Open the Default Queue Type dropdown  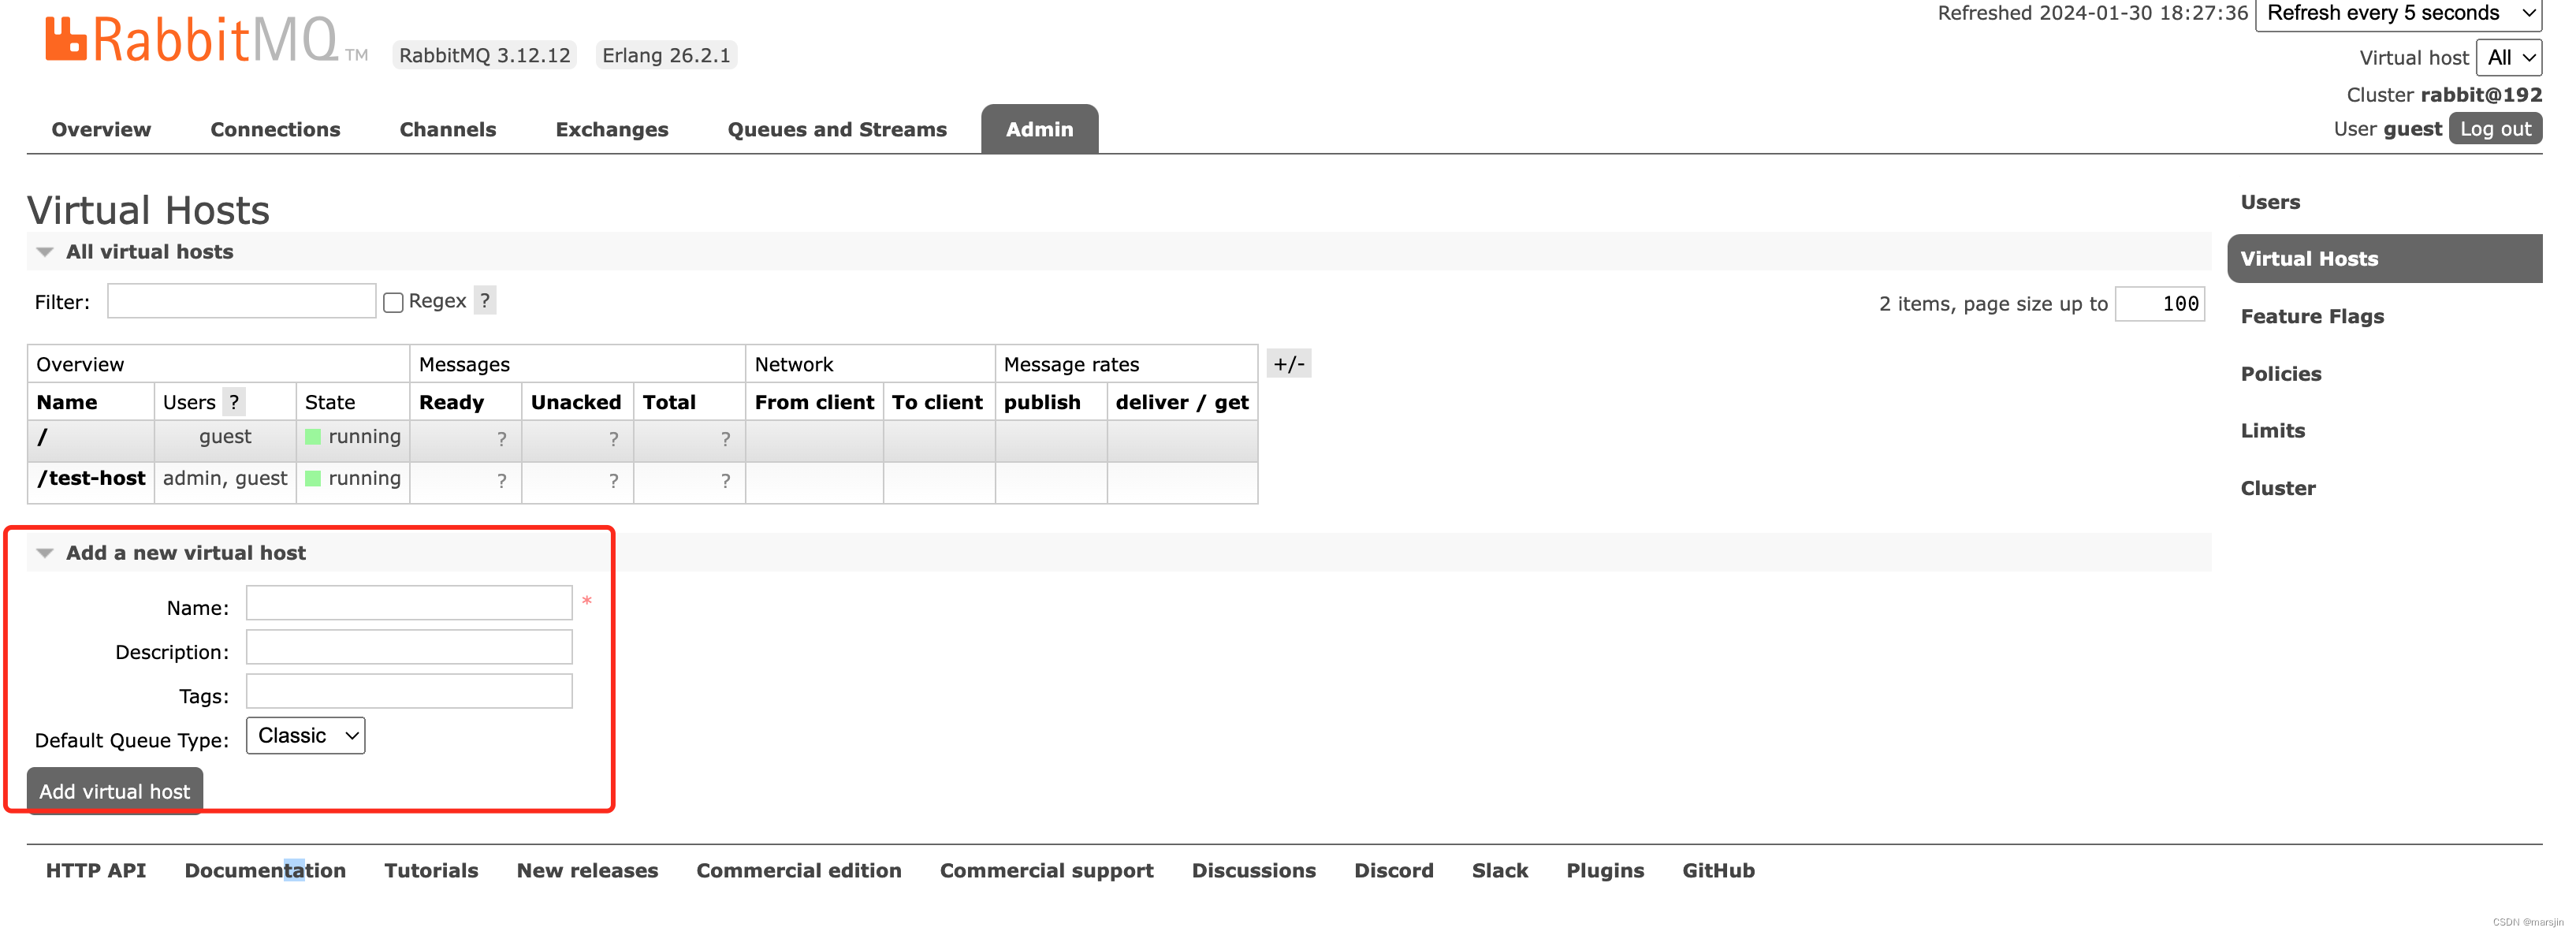point(305,735)
